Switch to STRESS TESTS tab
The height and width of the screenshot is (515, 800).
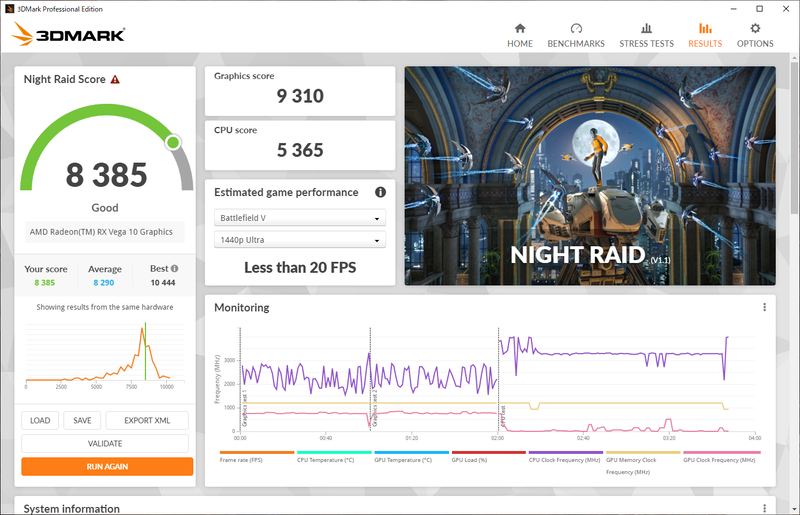click(x=646, y=36)
